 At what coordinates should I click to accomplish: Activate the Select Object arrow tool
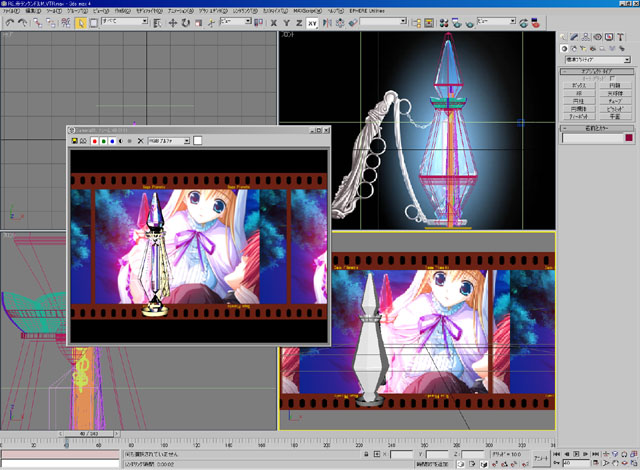[x=80, y=23]
